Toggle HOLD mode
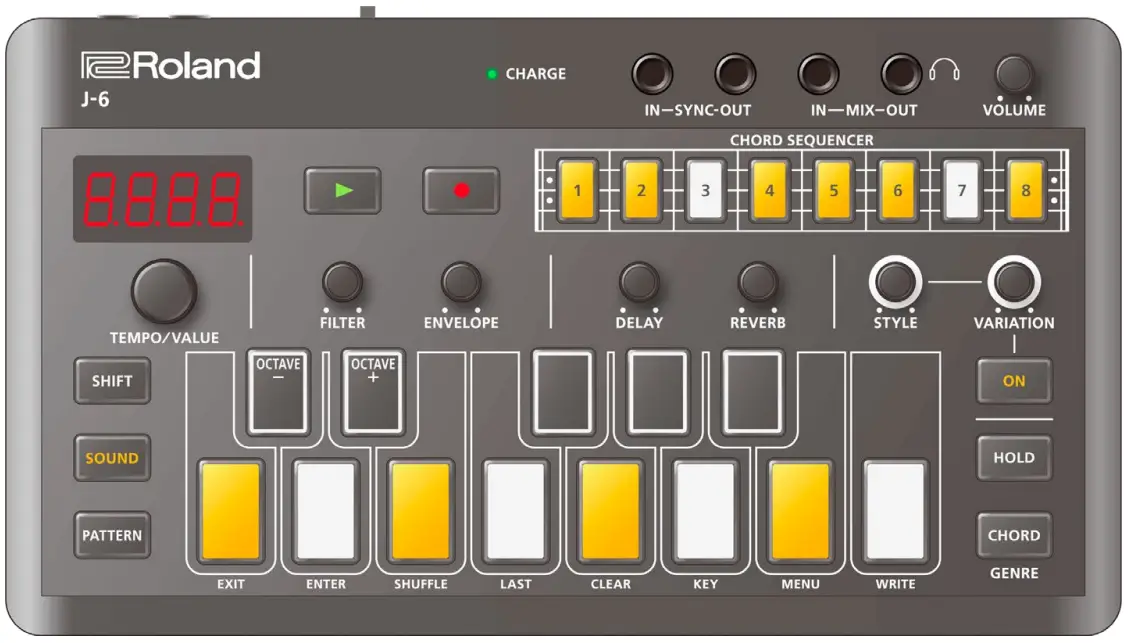Screen dimensions: 1128x643 pos(1014,457)
